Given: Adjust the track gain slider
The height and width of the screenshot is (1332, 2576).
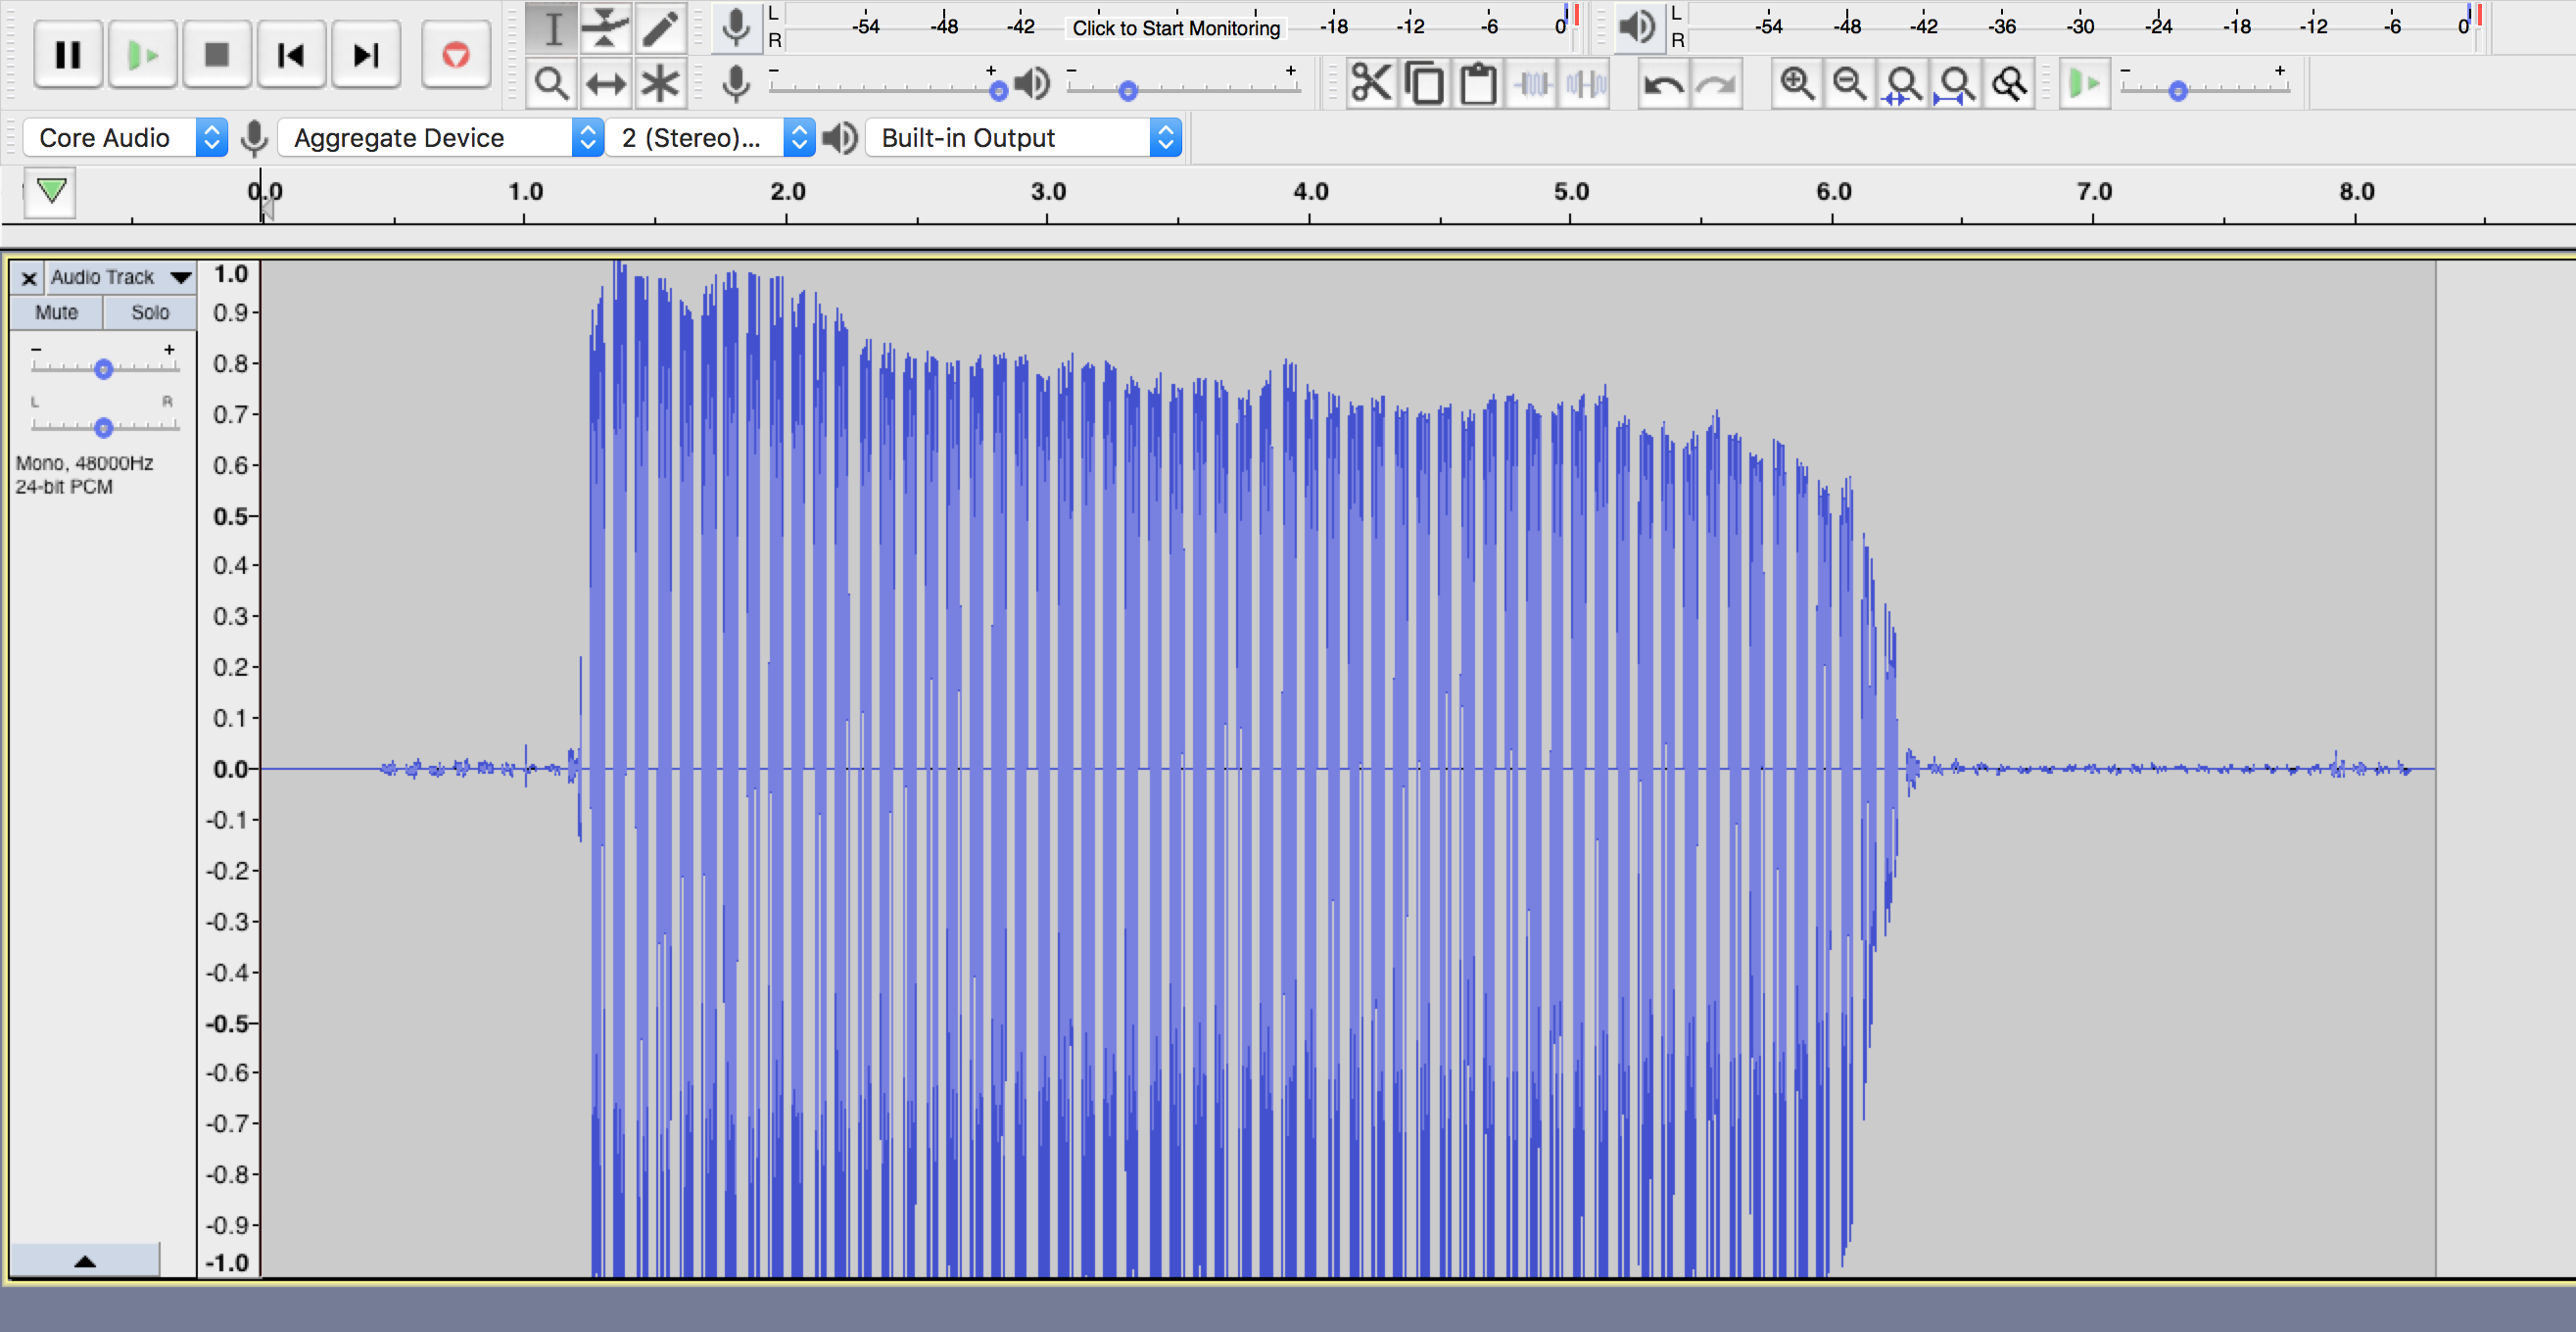Looking at the screenshot, I should tap(104, 368).
